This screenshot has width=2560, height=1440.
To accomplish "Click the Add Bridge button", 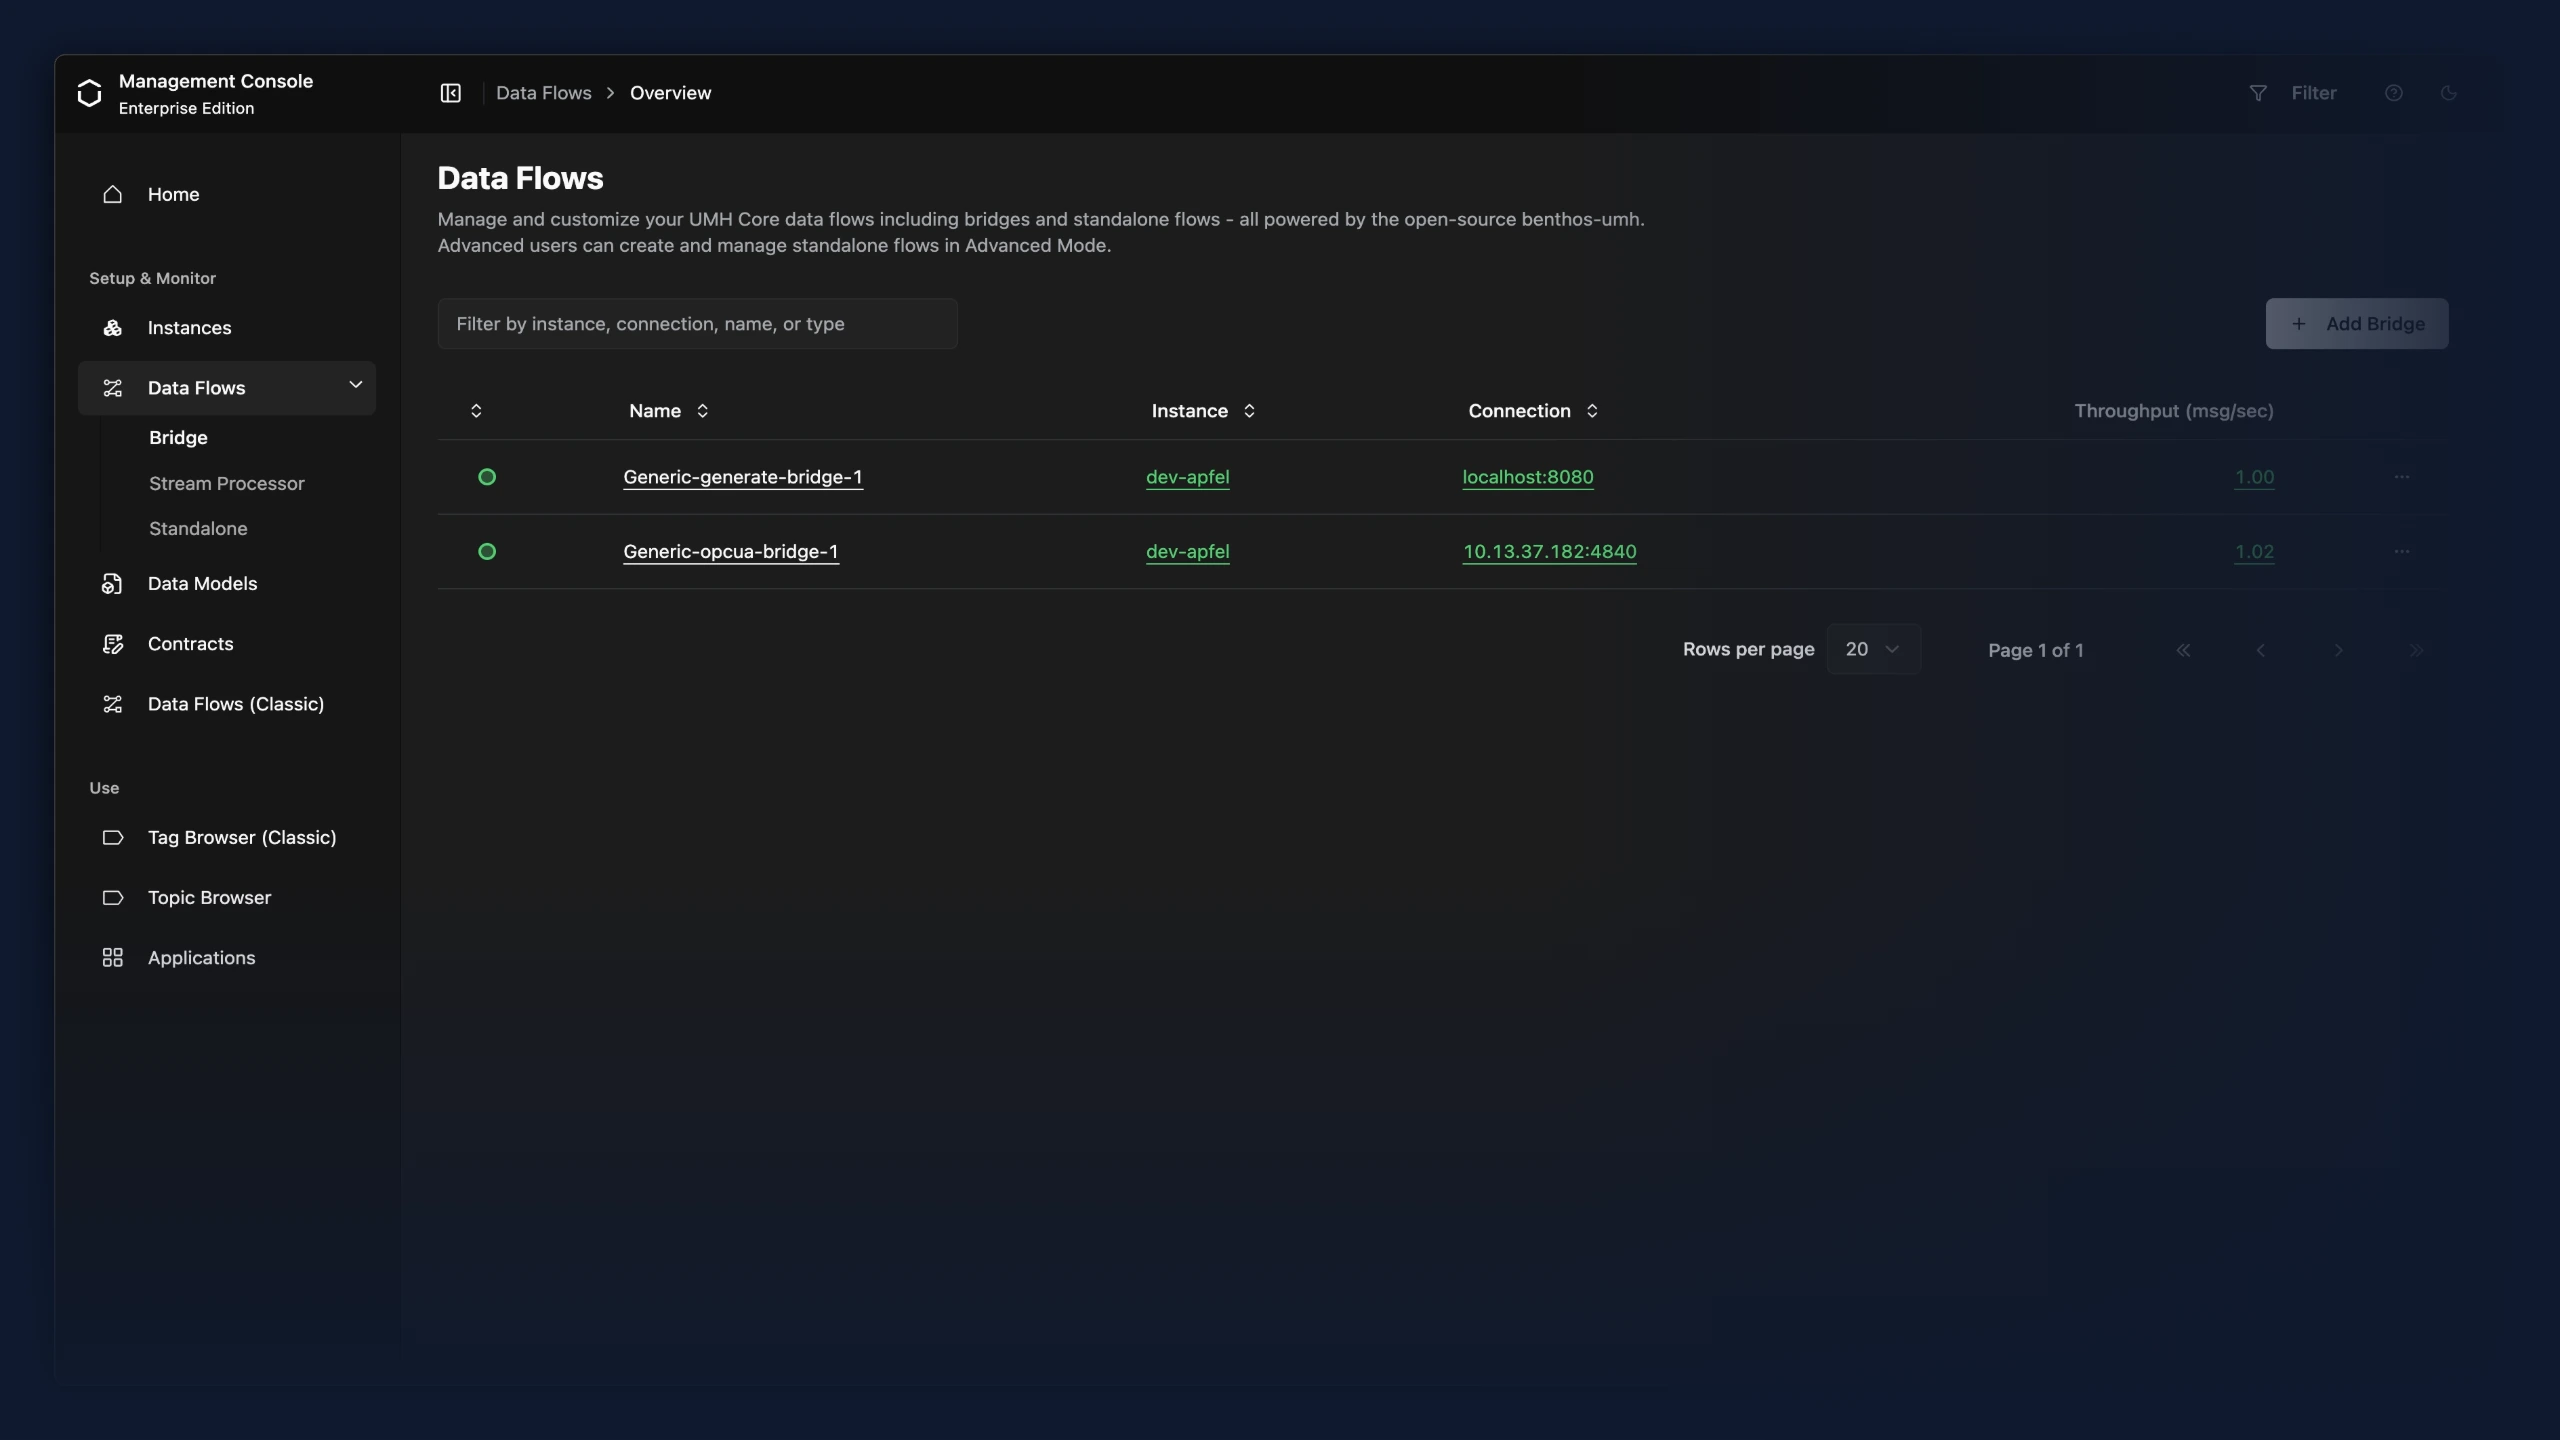I will (x=2357, y=324).
